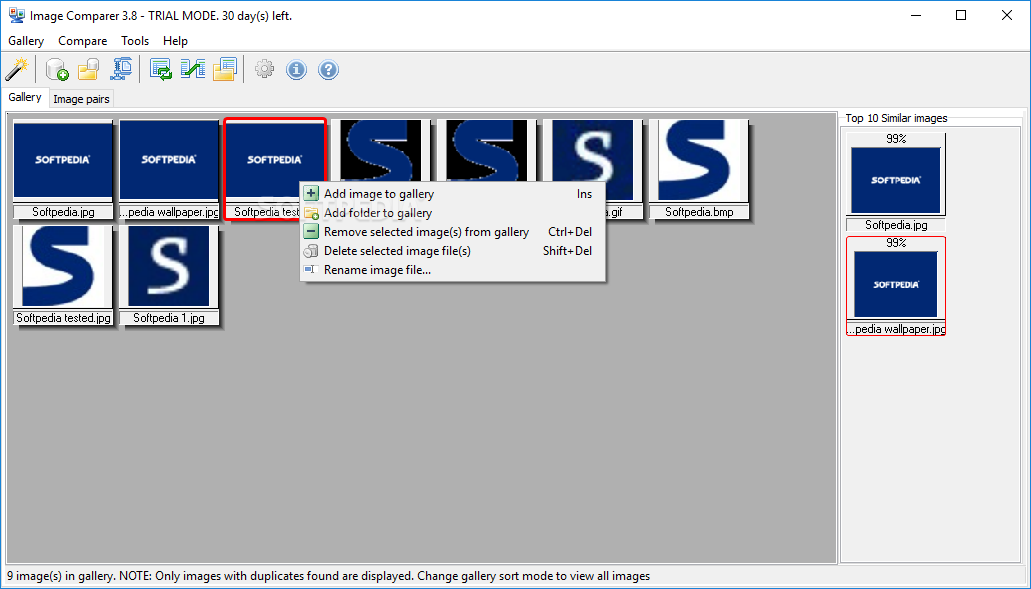Viewport: 1031px width, 589px height.
Task: Click rename icon beside Rename image file
Action: point(311,270)
